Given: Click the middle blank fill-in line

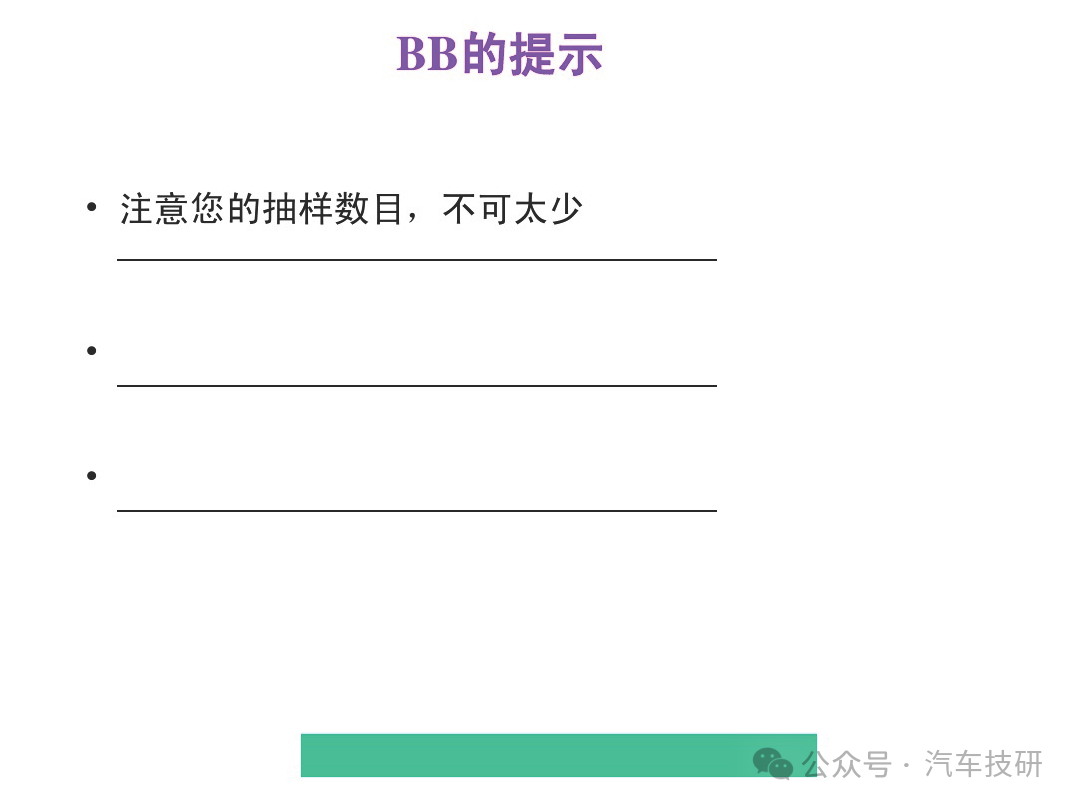Looking at the screenshot, I should (x=417, y=386).
